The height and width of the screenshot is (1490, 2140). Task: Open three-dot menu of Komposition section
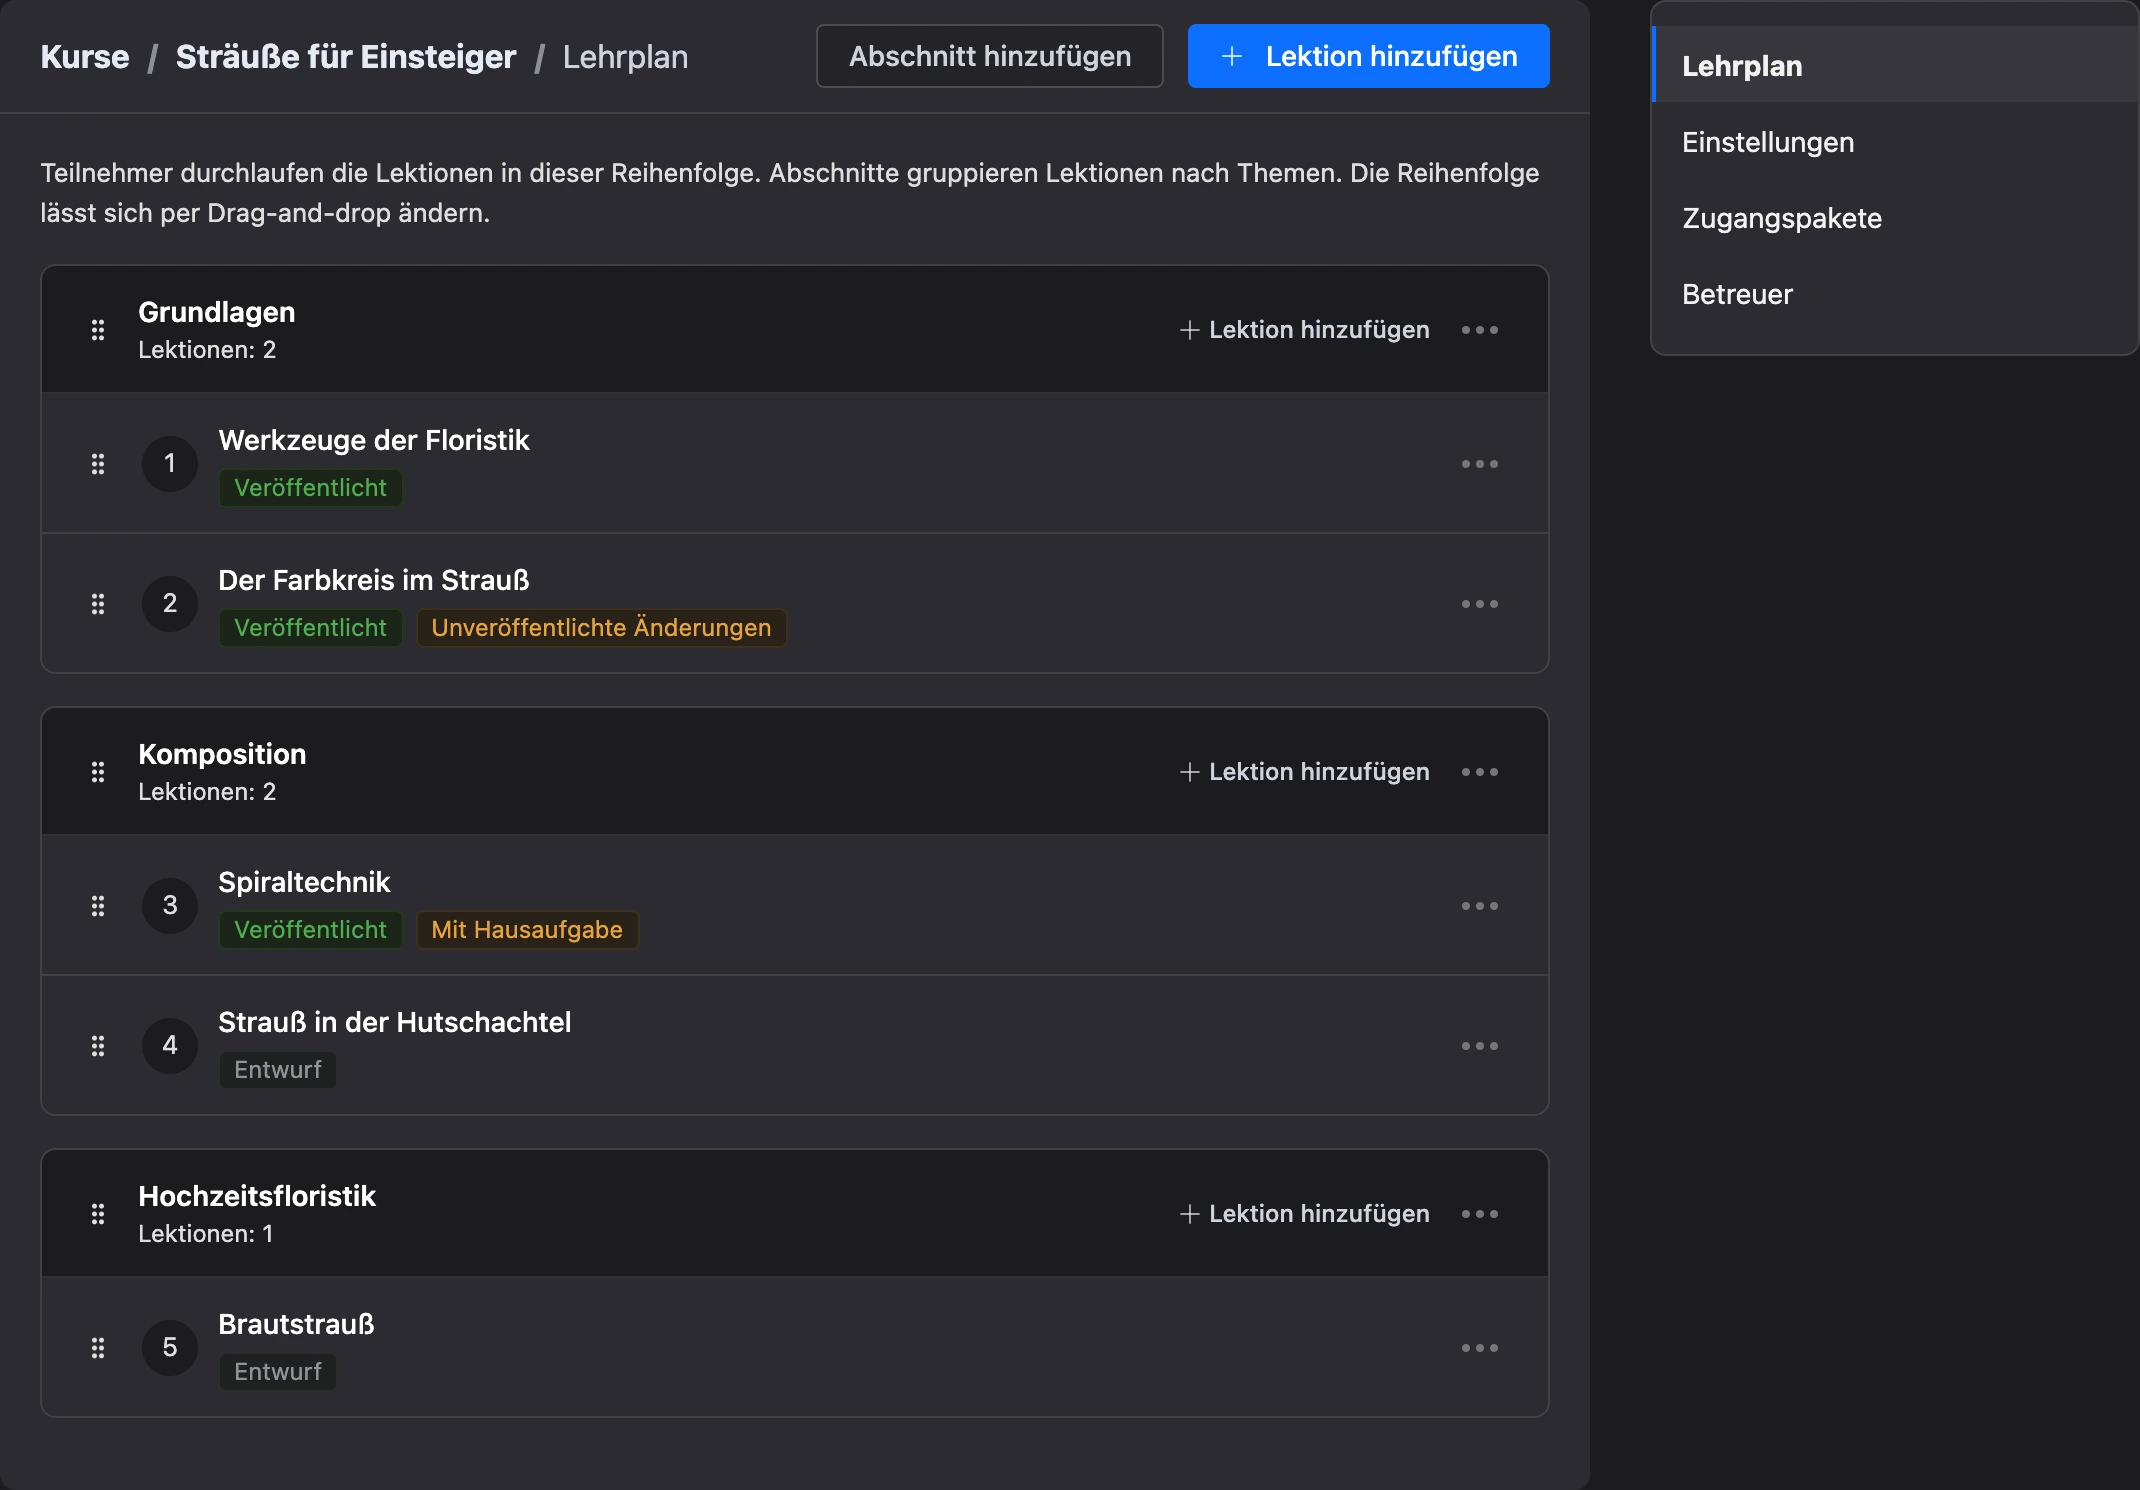[1480, 772]
